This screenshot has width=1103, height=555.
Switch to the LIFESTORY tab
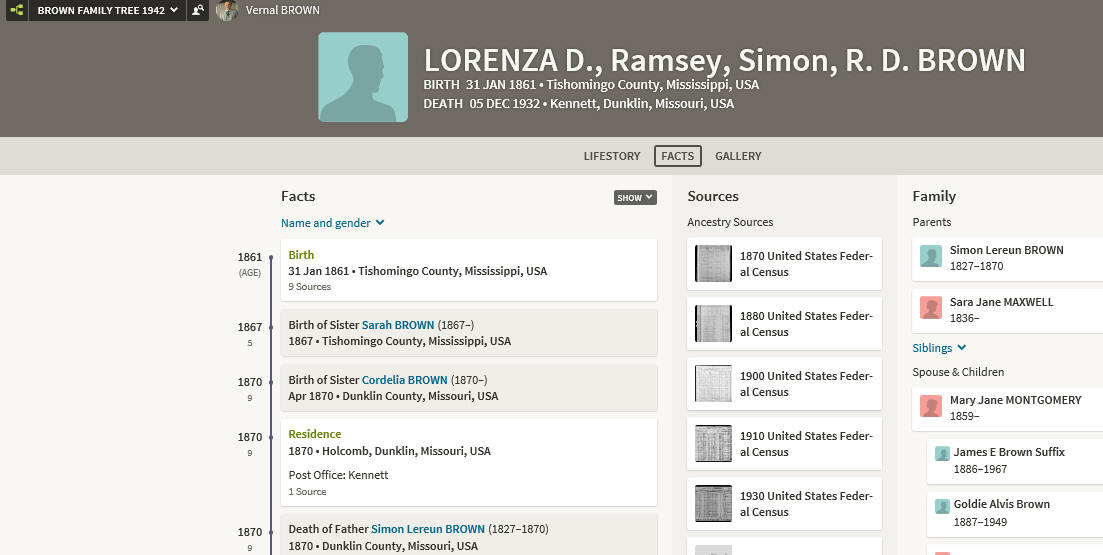[x=612, y=156]
